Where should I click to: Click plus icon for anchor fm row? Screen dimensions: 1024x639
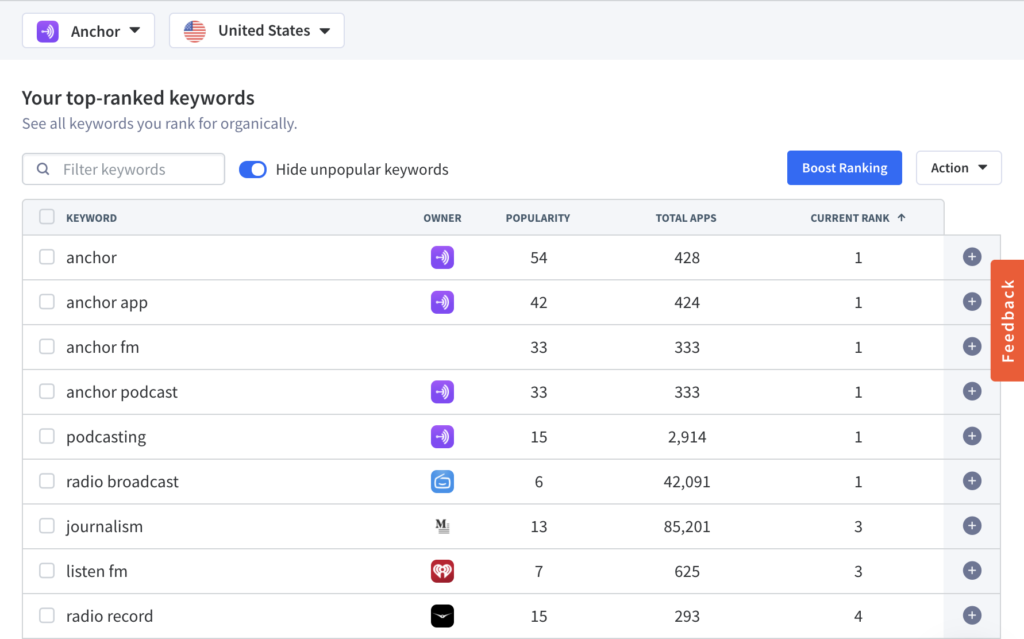tap(972, 346)
